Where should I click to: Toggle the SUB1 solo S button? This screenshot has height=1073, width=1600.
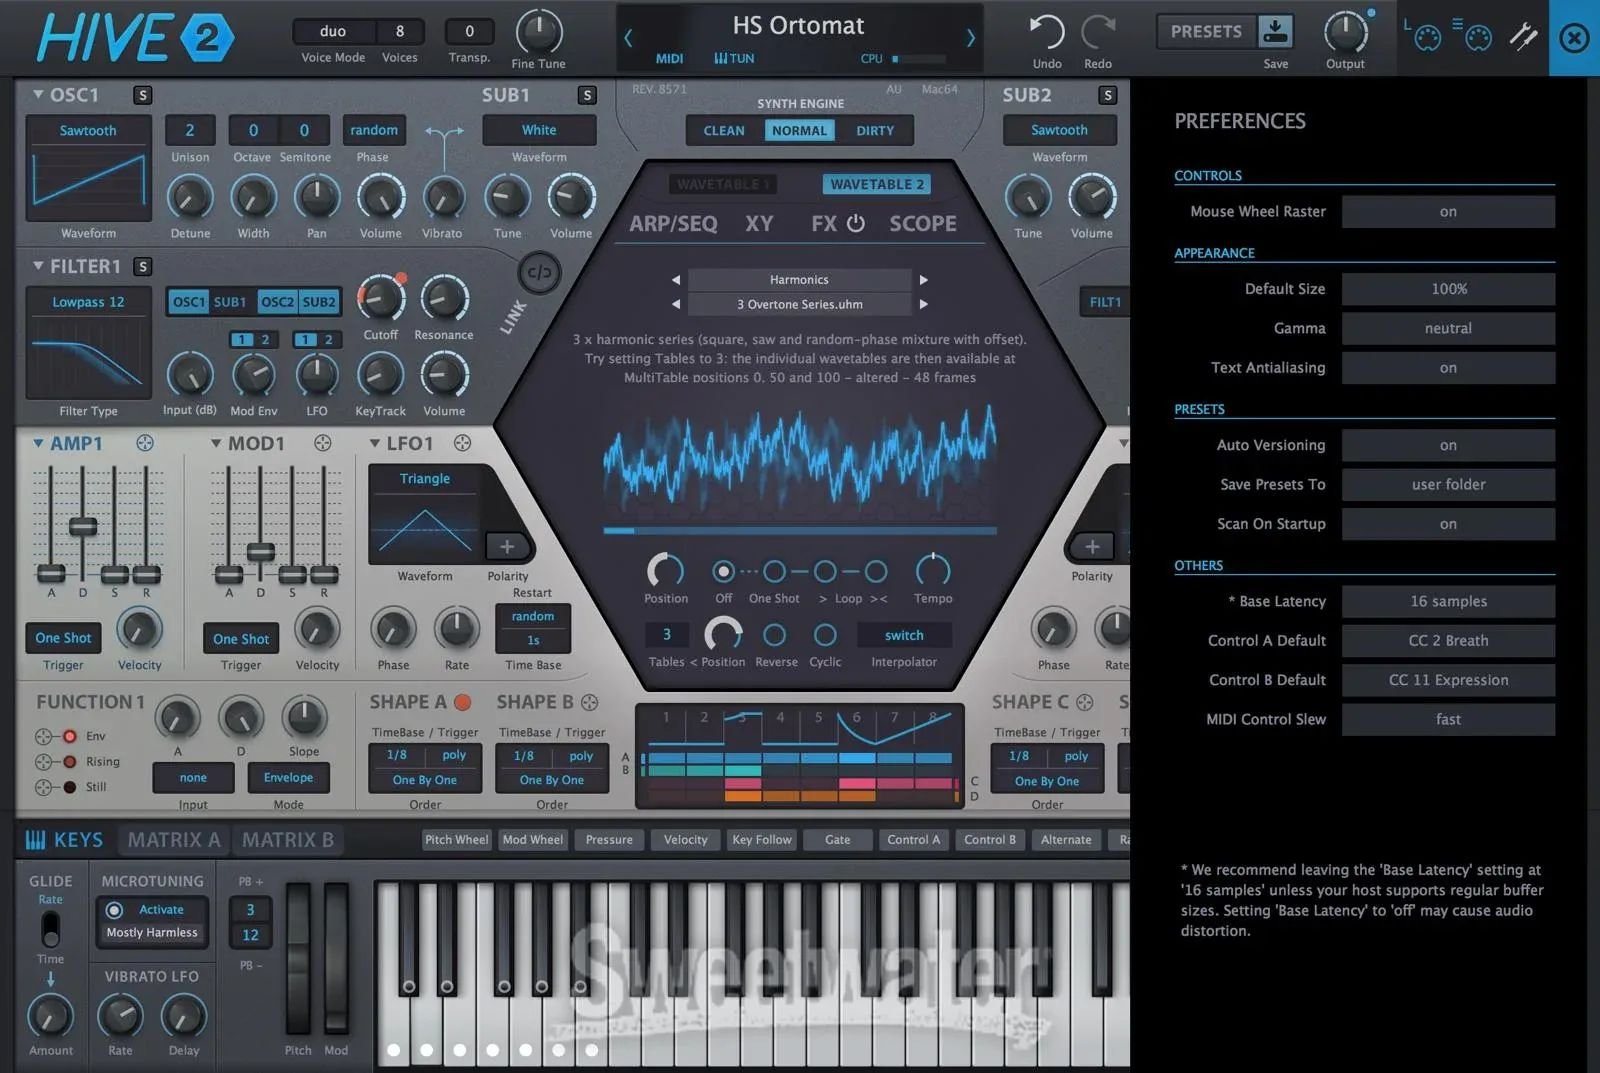[587, 95]
